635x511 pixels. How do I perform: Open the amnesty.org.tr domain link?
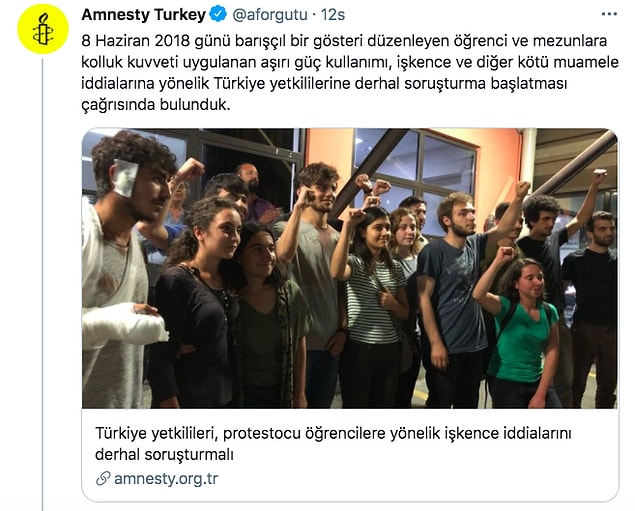tap(166, 479)
